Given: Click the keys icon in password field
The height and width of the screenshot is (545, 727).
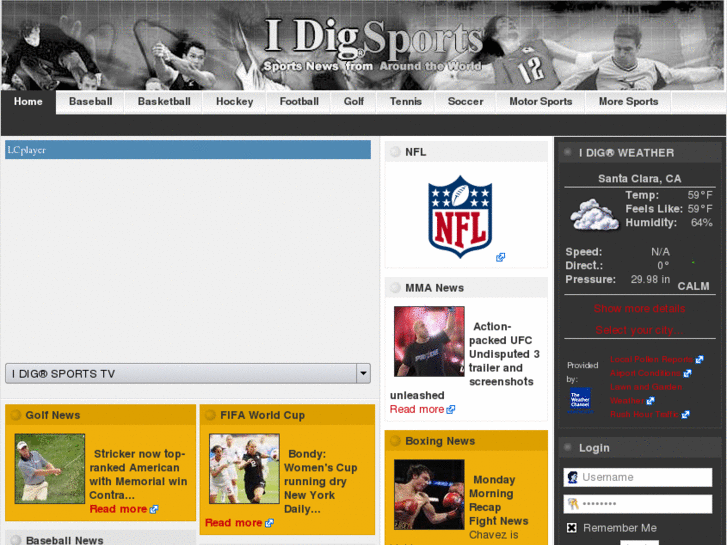Looking at the screenshot, I should point(573,504).
